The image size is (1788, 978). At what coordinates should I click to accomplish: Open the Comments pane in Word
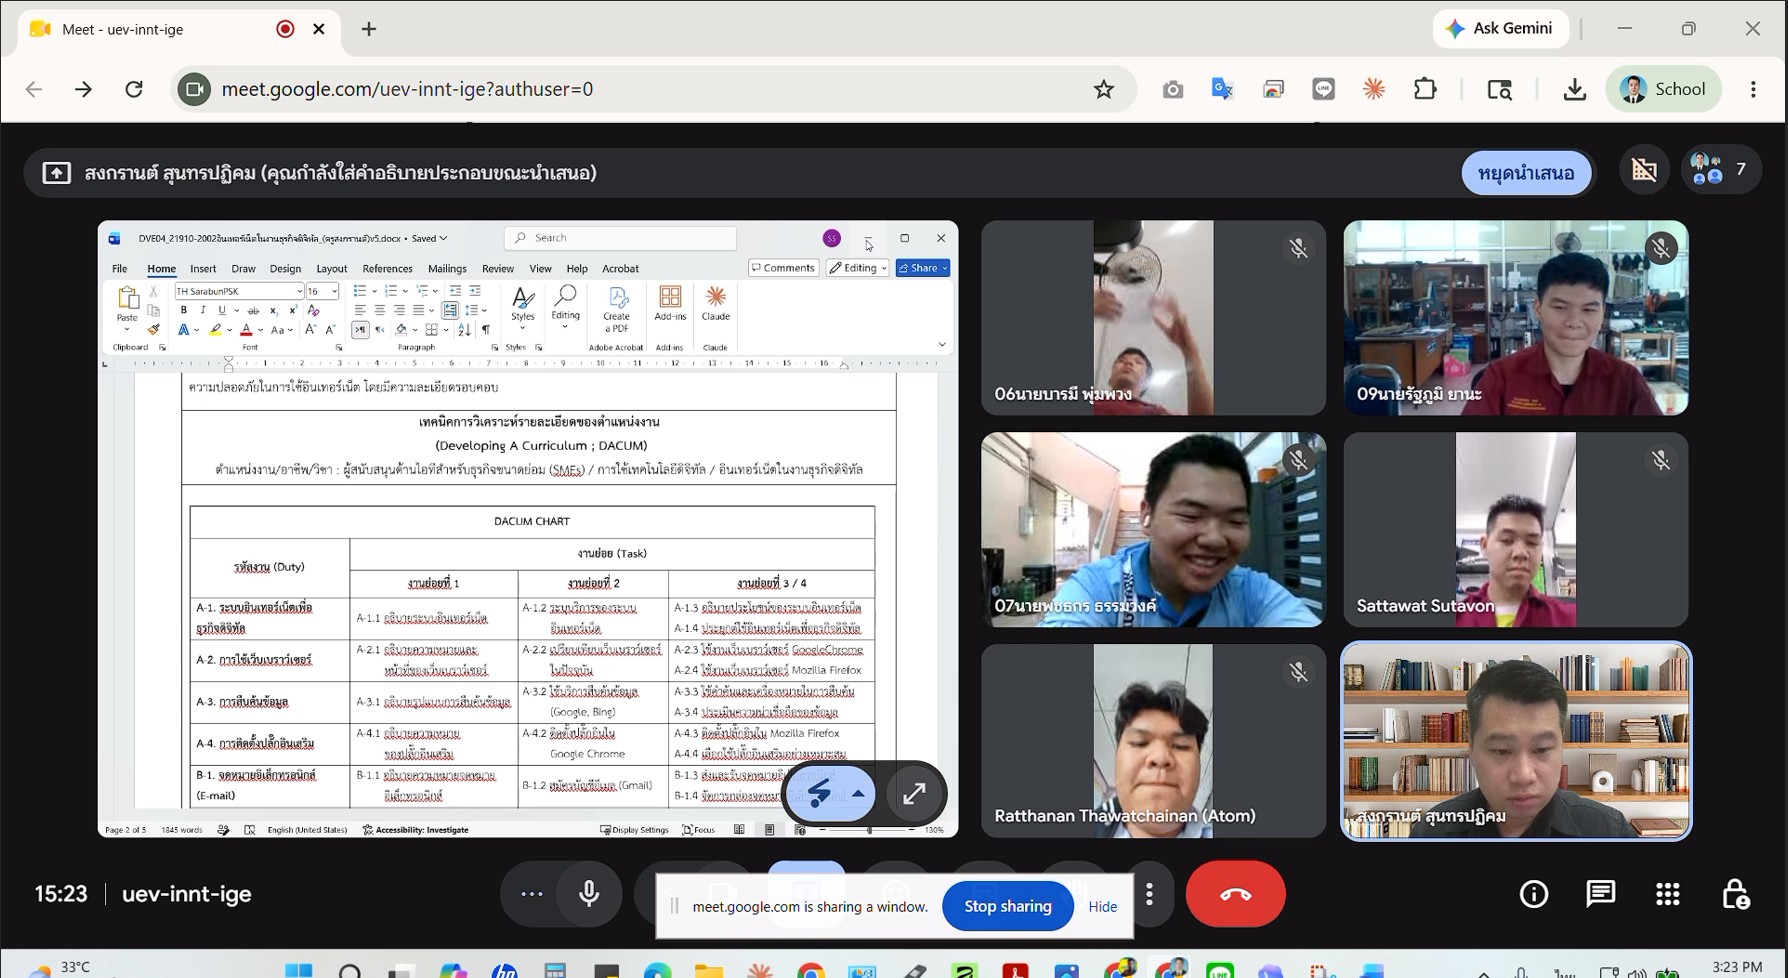coord(784,268)
